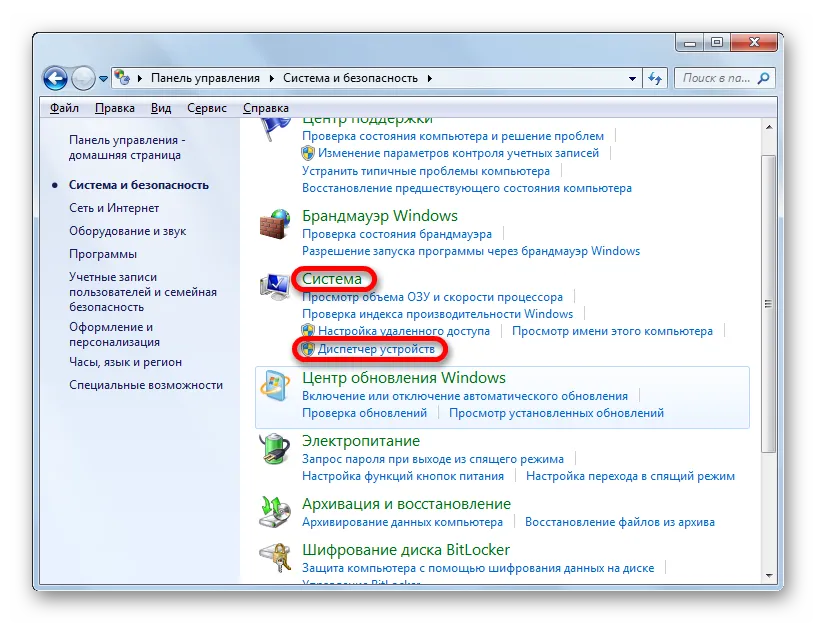Image resolution: width=817 pixels, height=624 pixels.
Task: Open Архивация и восстановление heading
Action: point(406,504)
